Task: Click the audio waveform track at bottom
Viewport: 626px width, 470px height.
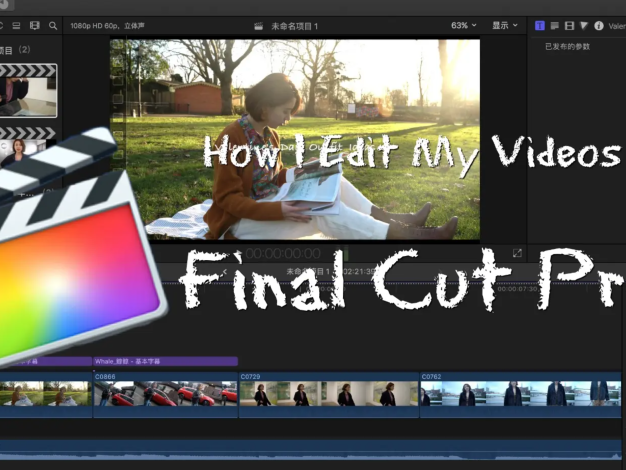Action: tap(311, 450)
